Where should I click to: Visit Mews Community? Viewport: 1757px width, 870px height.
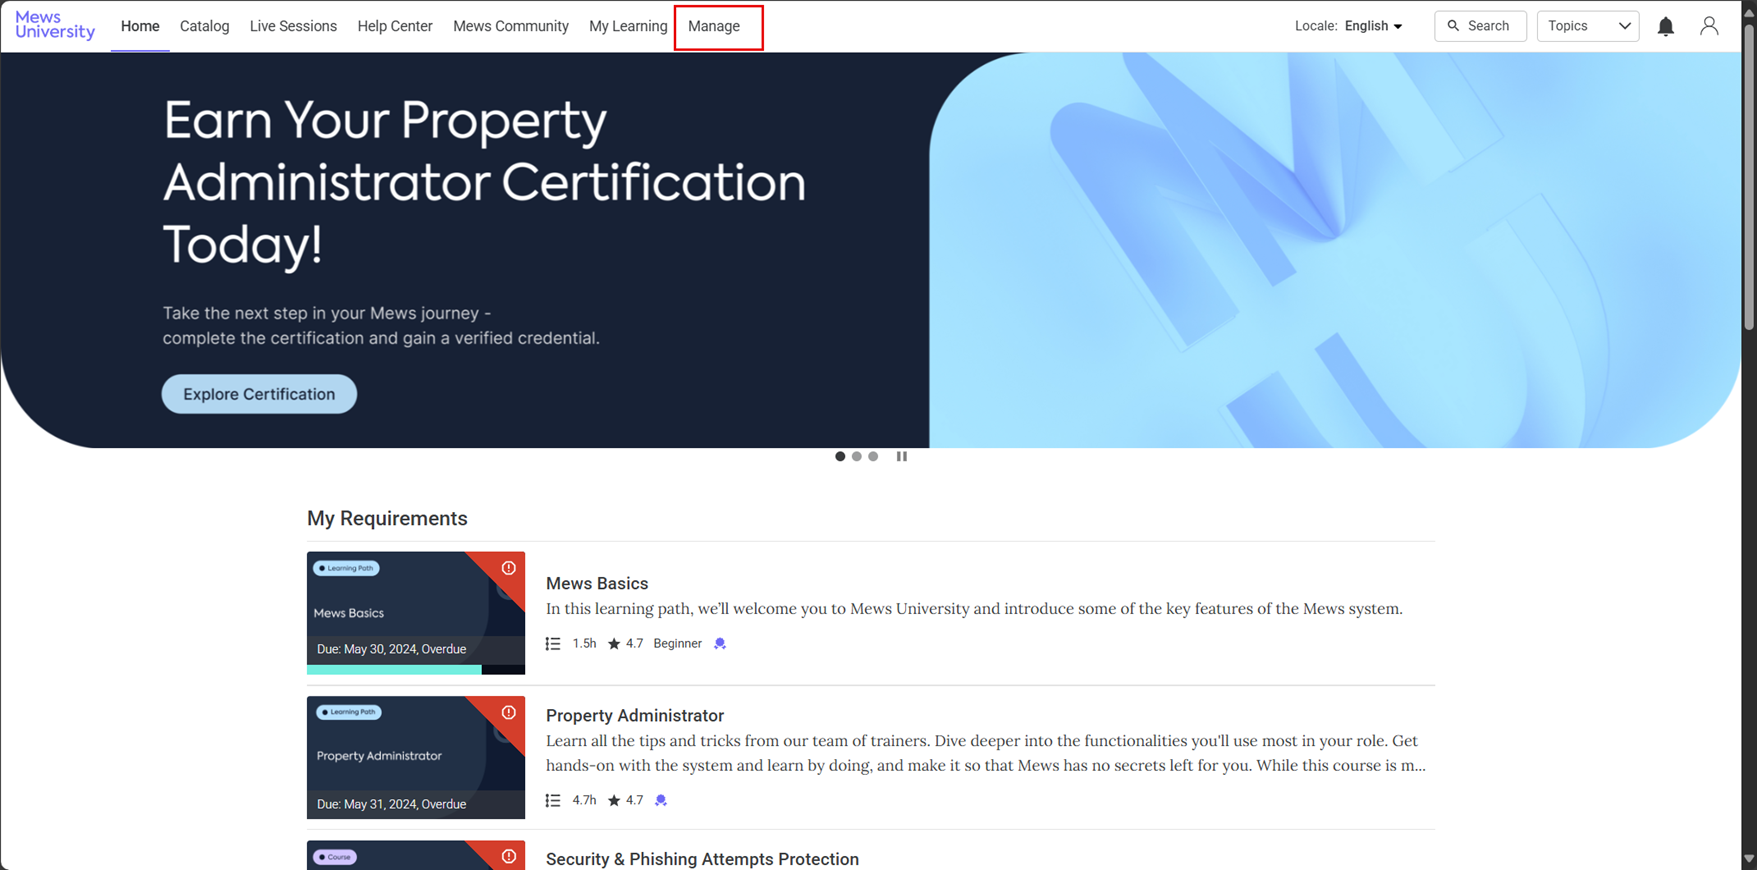coord(511,26)
